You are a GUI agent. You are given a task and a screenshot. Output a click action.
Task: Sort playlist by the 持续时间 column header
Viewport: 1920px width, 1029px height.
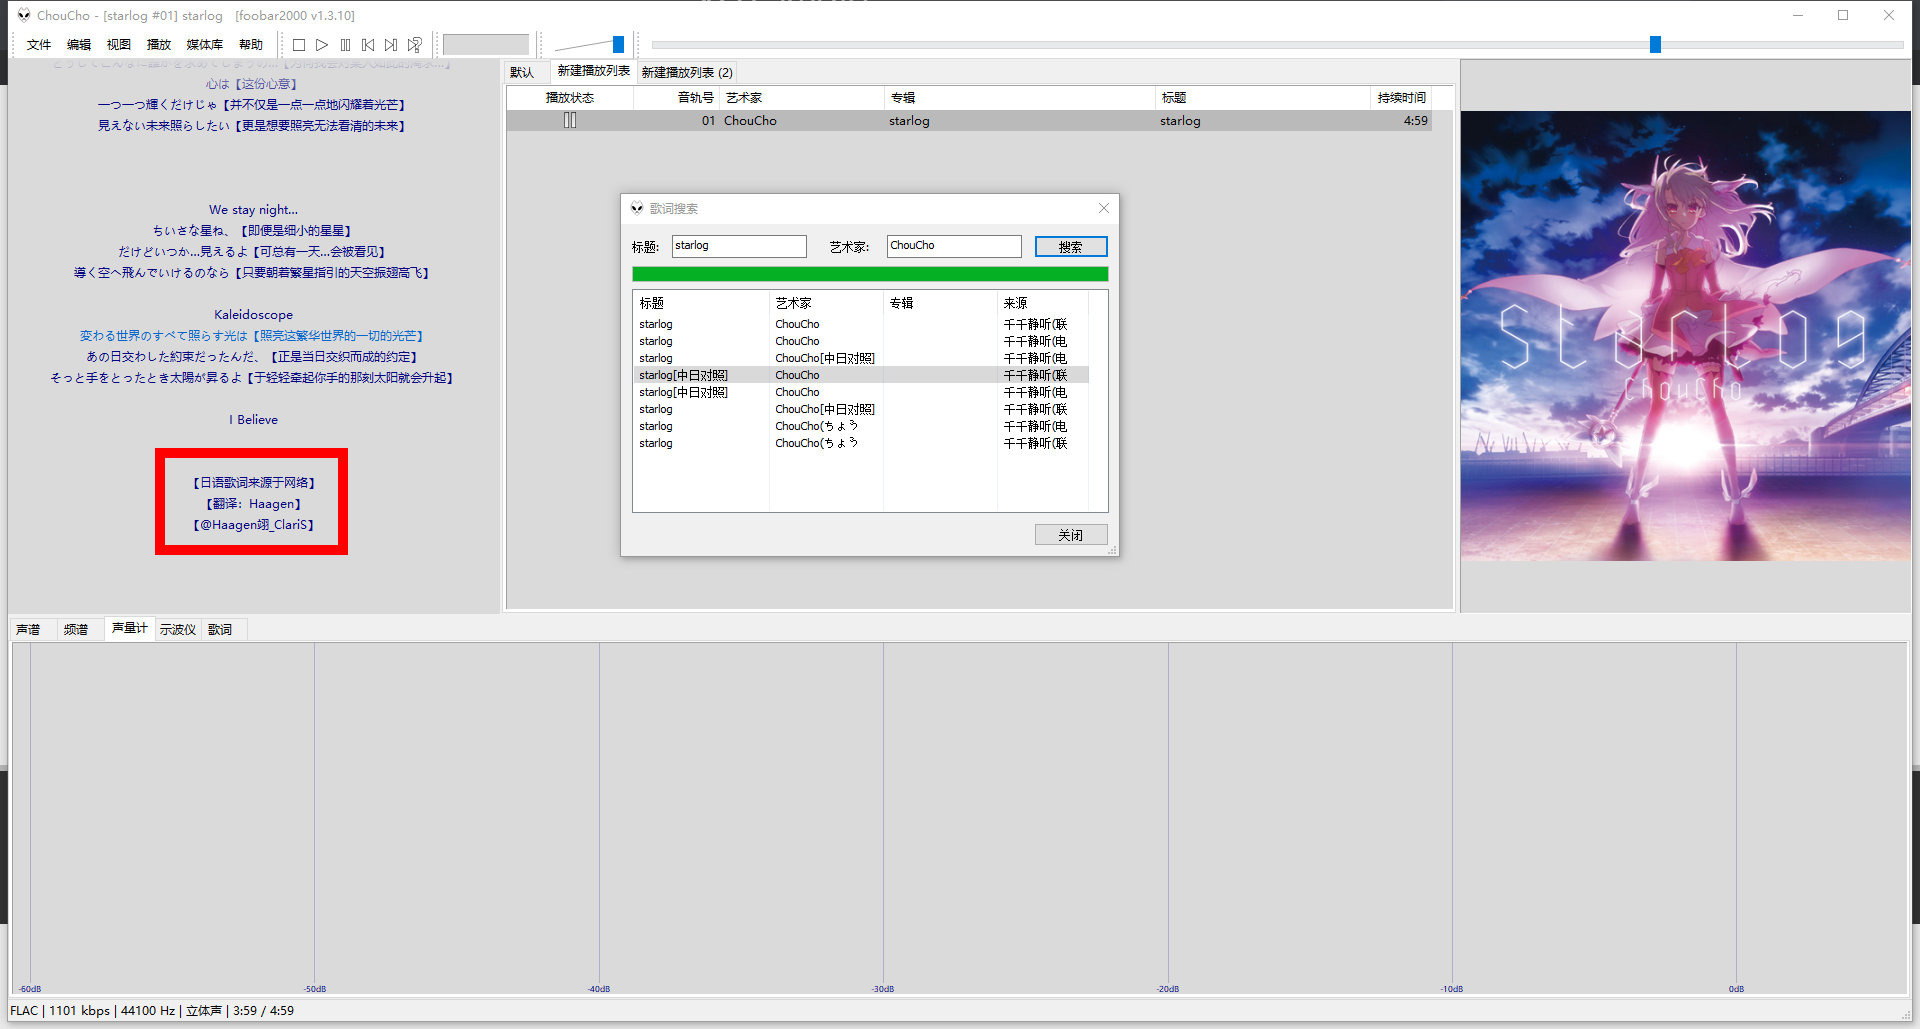1400,97
